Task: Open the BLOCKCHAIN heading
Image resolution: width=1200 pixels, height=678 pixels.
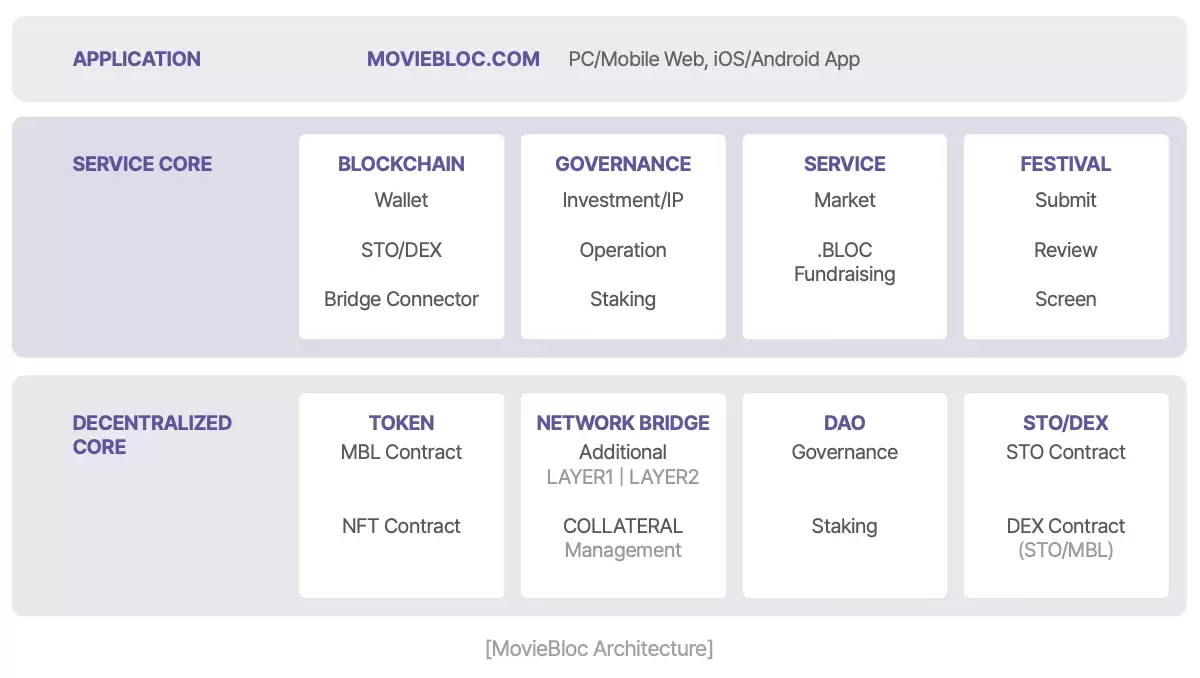Action: (x=401, y=164)
